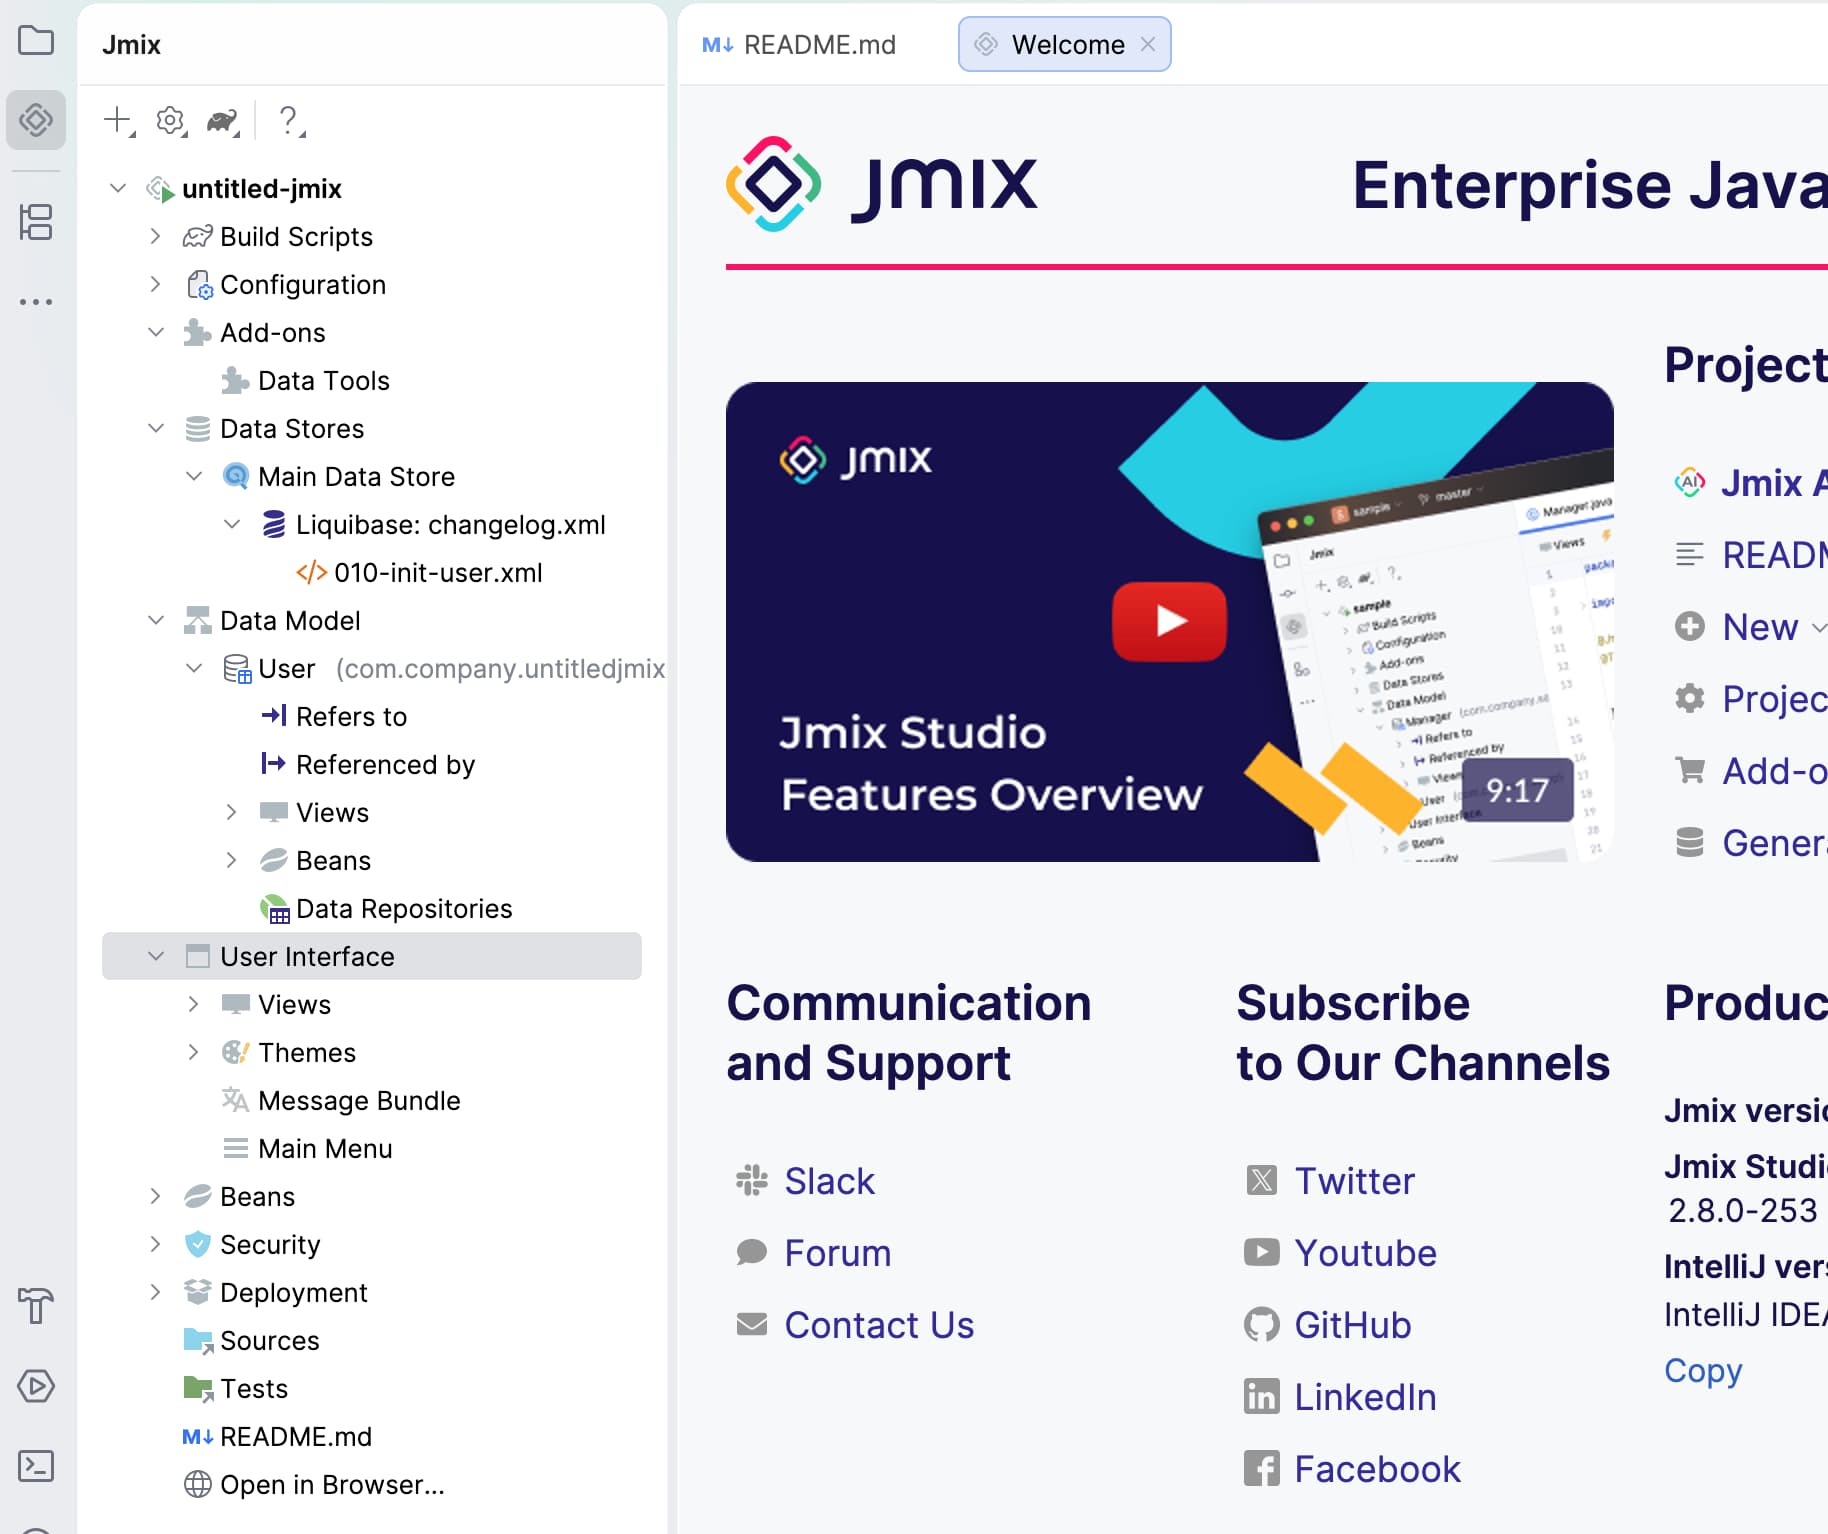This screenshot has height=1534, width=1828.
Task: Select the Jmix tool window icon
Action: 36,120
